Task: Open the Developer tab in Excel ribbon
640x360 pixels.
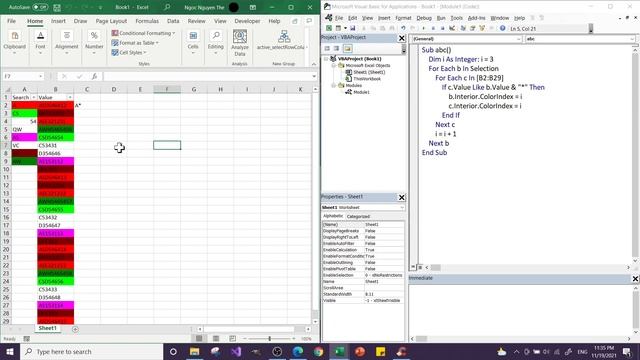Action: [247, 21]
